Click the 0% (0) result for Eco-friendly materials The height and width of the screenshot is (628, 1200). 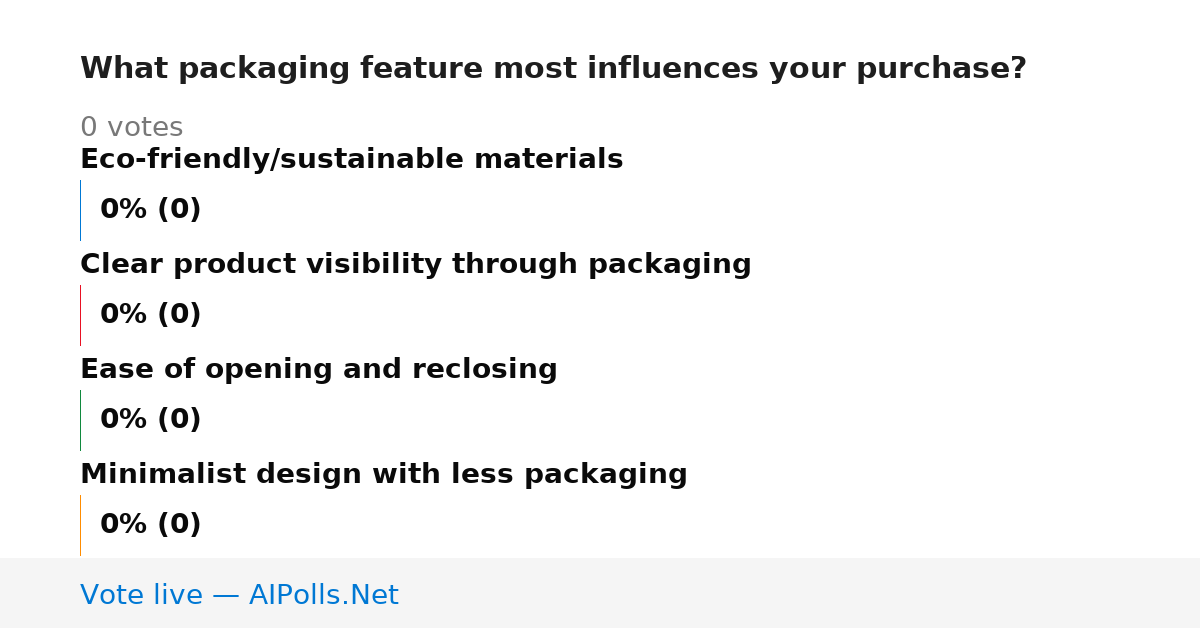pos(150,210)
